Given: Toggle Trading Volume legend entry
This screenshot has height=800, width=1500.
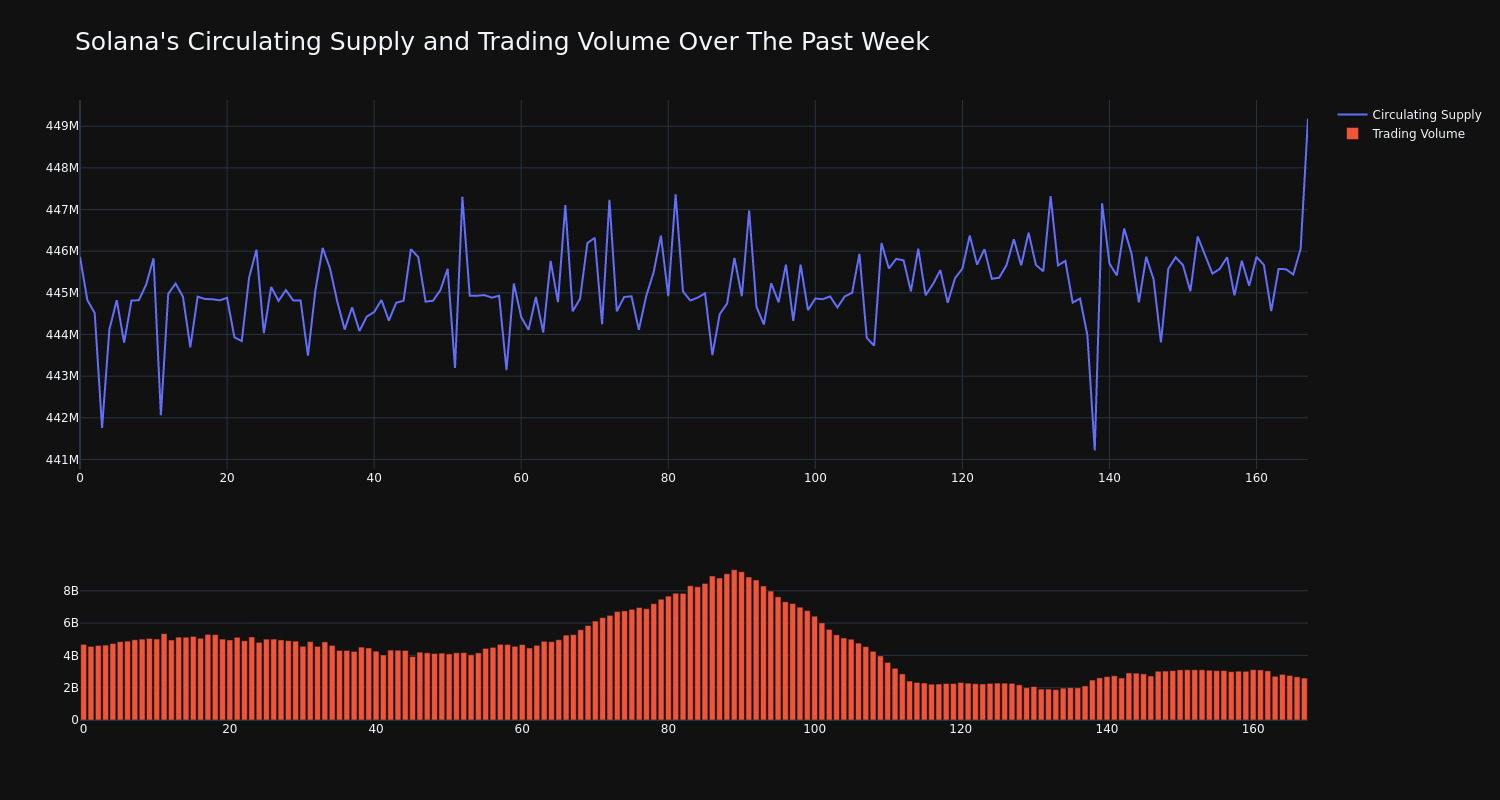Looking at the screenshot, I should coord(1409,134).
